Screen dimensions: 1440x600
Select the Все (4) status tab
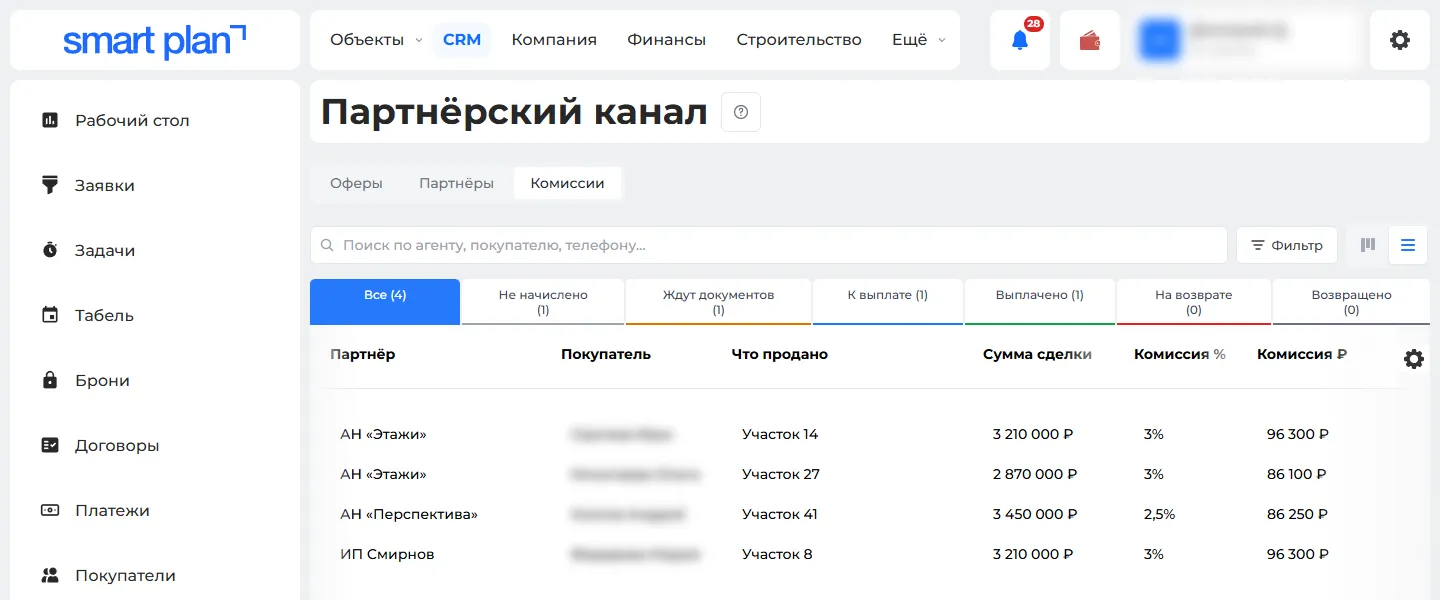tap(385, 302)
